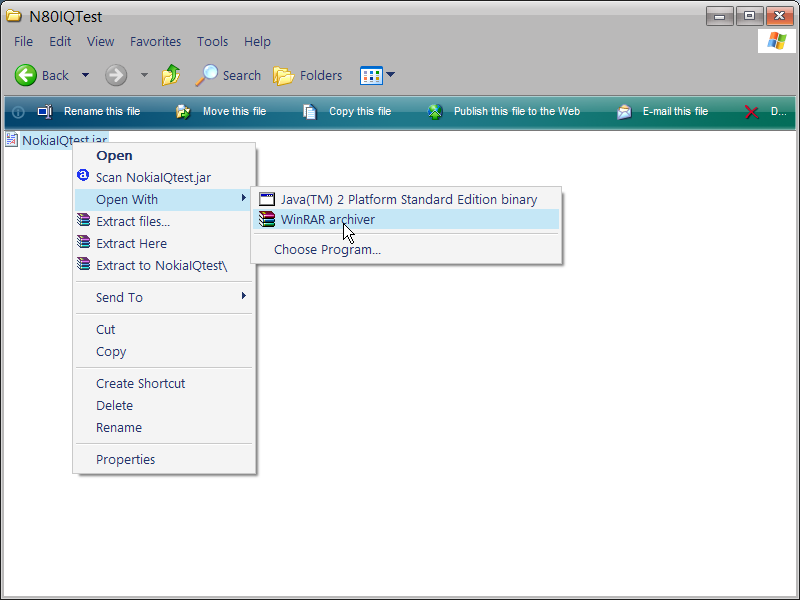
Task: Click the Search magnifier button
Action: (228, 76)
